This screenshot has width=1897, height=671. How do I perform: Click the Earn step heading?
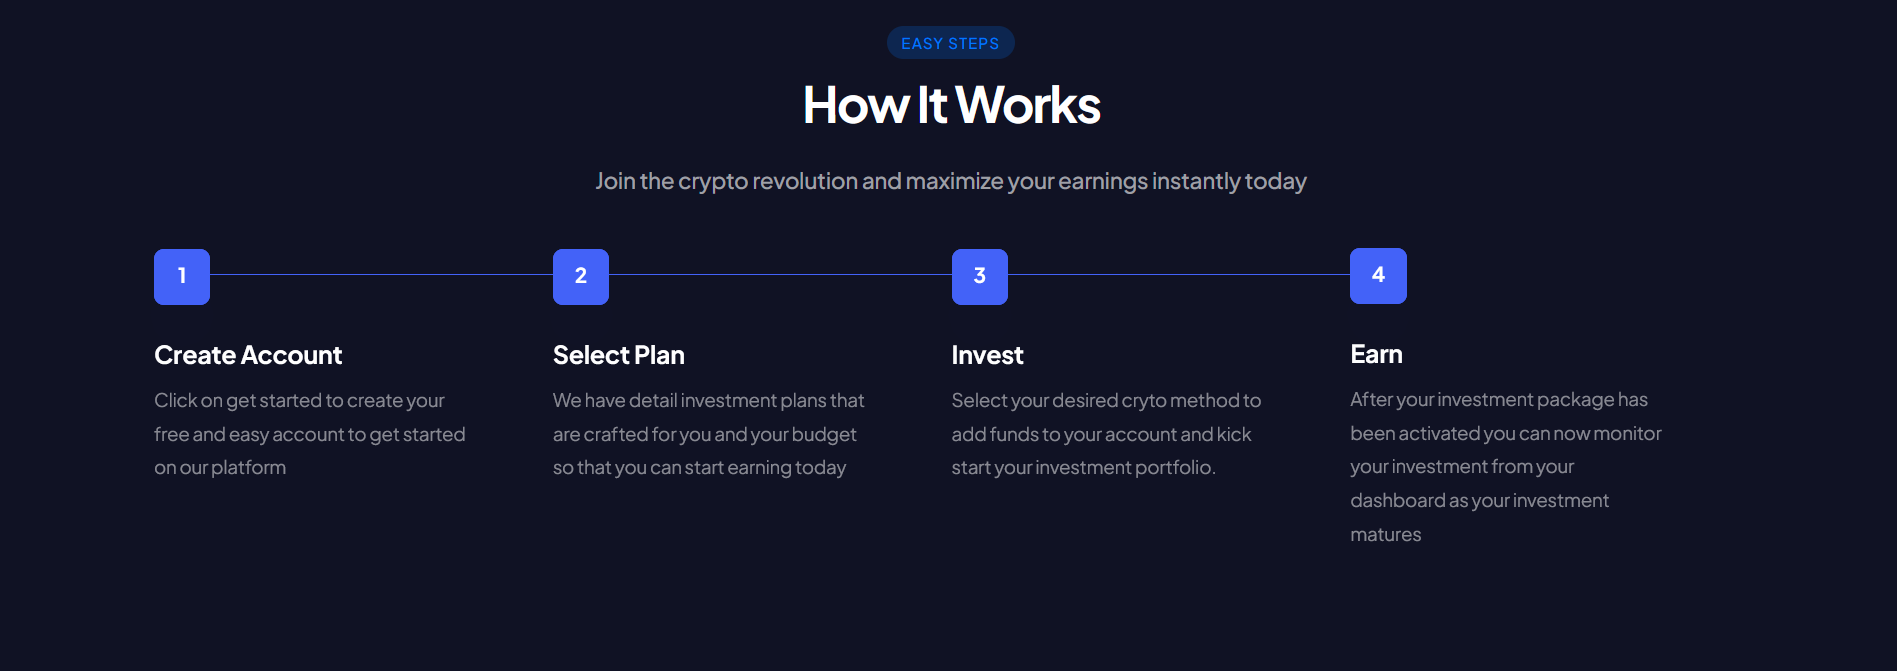(1376, 354)
